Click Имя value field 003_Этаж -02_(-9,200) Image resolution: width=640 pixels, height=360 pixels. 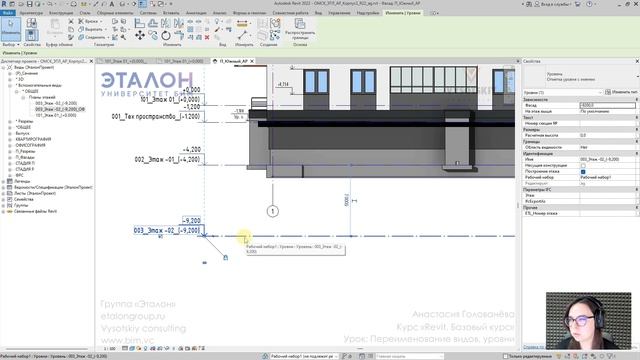coord(607,160)
